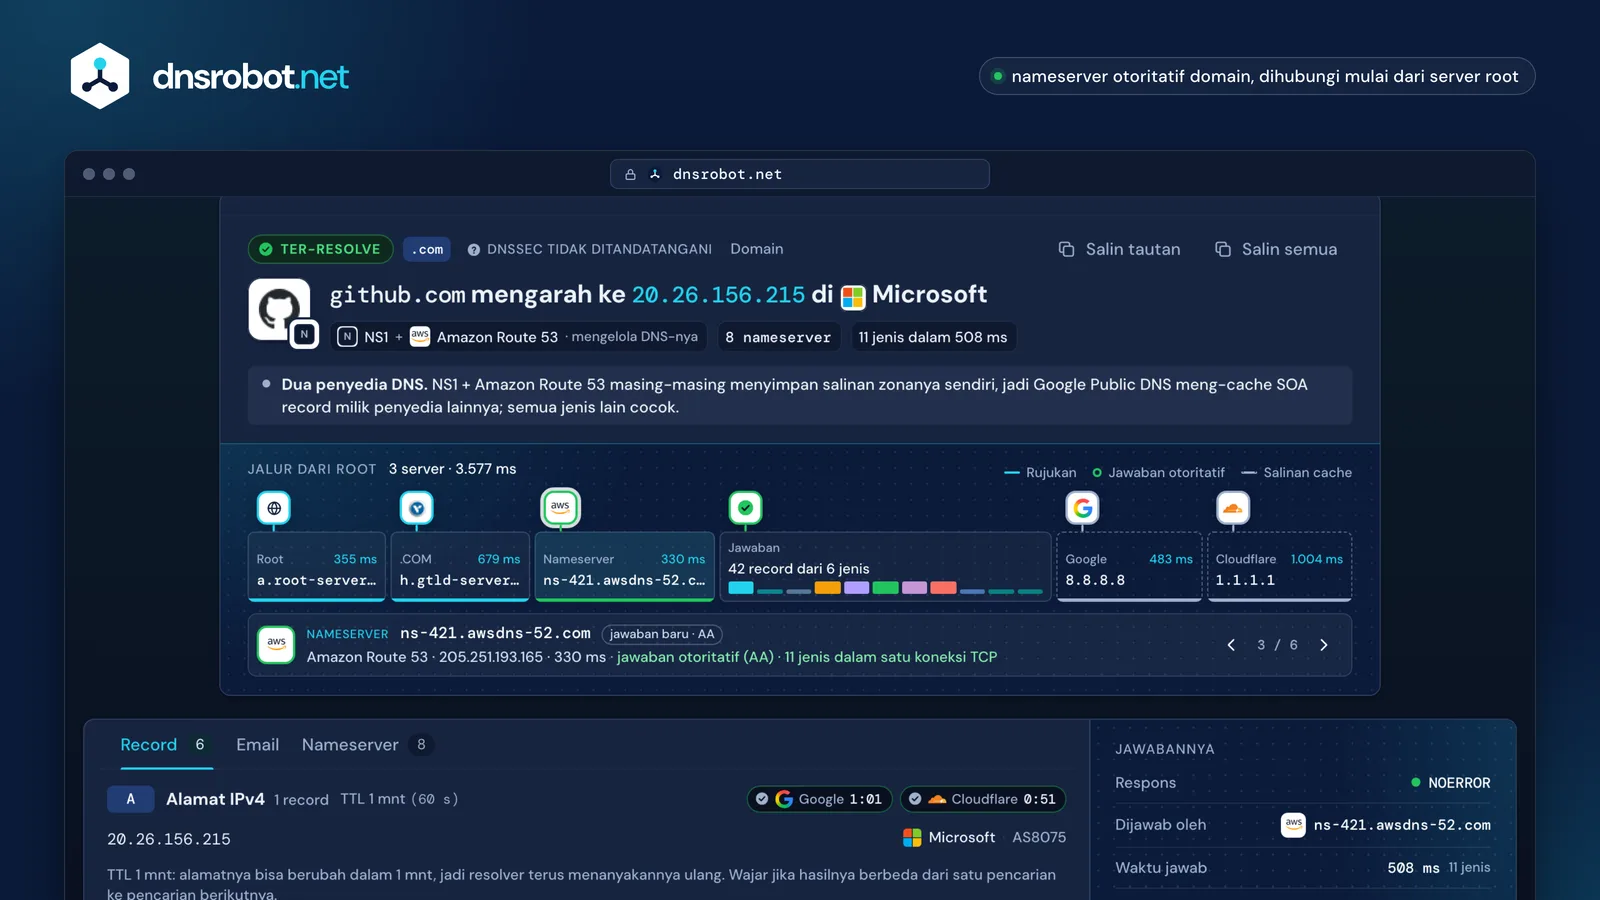Click the TER-RESOLVE status badge
The width and height of the screenshot is (1600, 900).
click(320, 249)
